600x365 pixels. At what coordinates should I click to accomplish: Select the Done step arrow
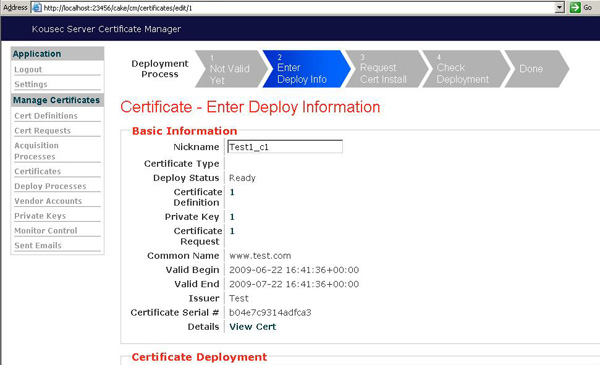click(x=536, y=69)
